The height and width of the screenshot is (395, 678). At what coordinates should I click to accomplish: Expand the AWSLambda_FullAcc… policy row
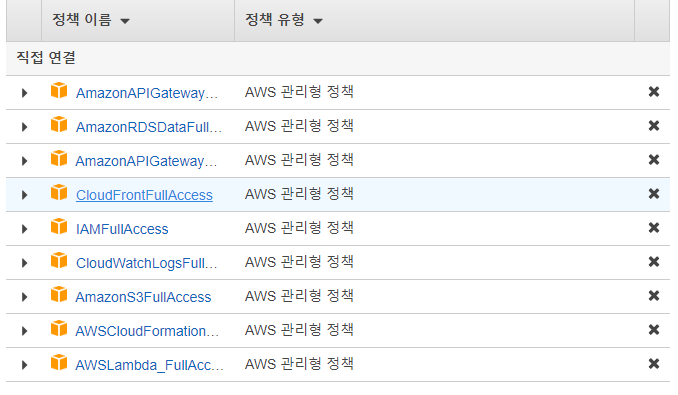[25, 365]
